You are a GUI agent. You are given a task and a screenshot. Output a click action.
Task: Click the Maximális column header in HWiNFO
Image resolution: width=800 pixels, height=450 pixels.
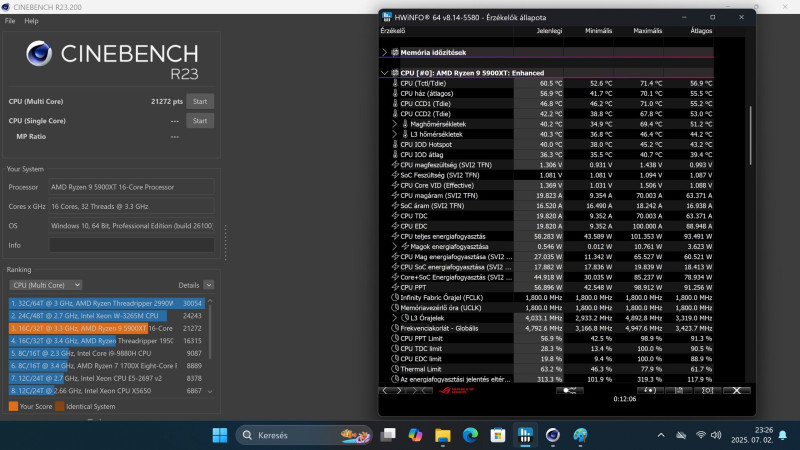point(647,31)
